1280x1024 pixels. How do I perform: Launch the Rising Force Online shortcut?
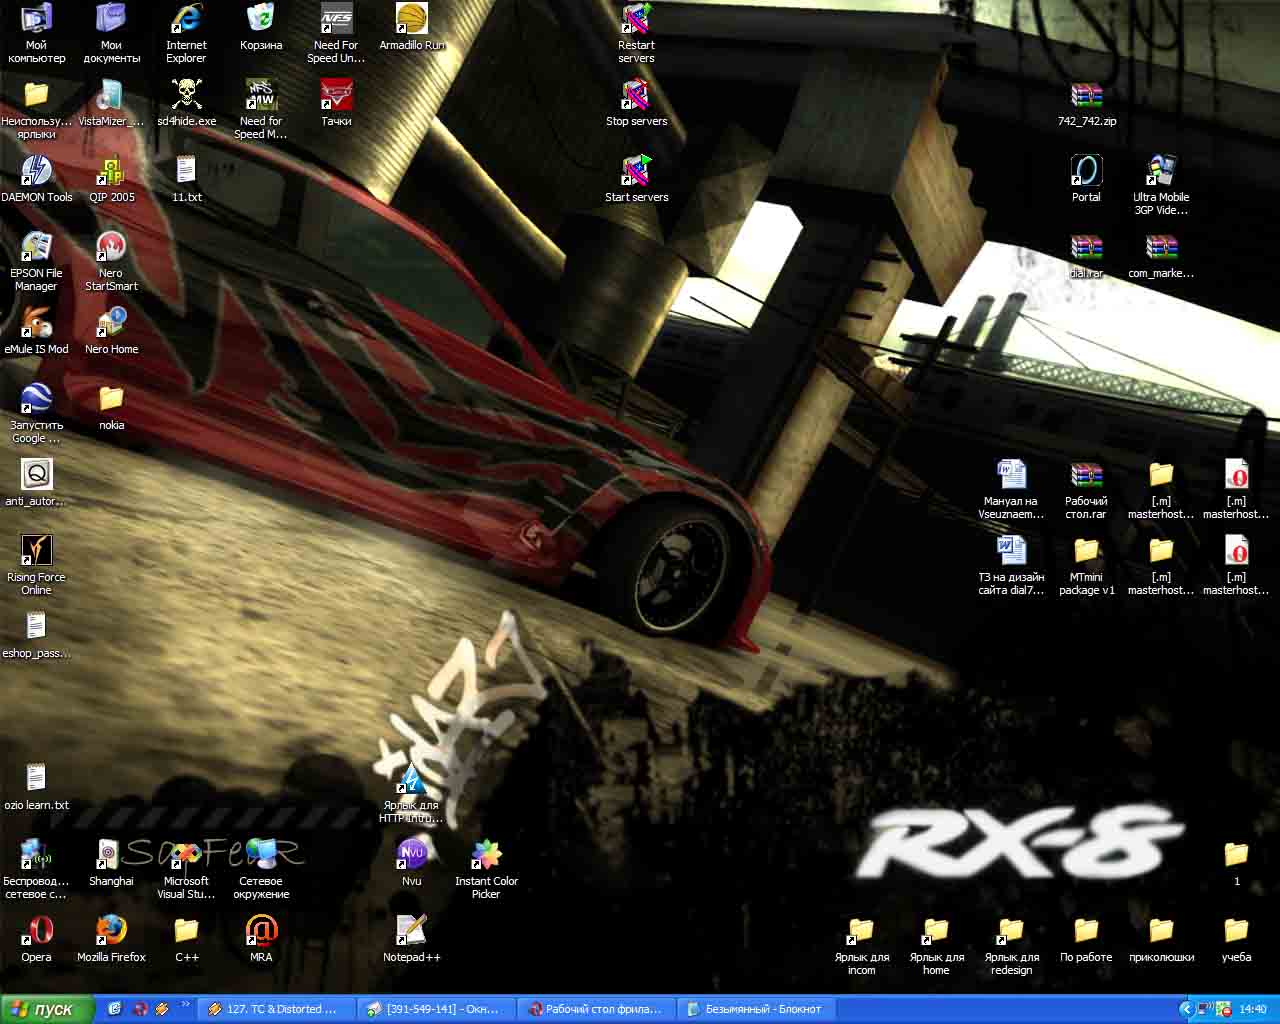[x=36, y=564]
